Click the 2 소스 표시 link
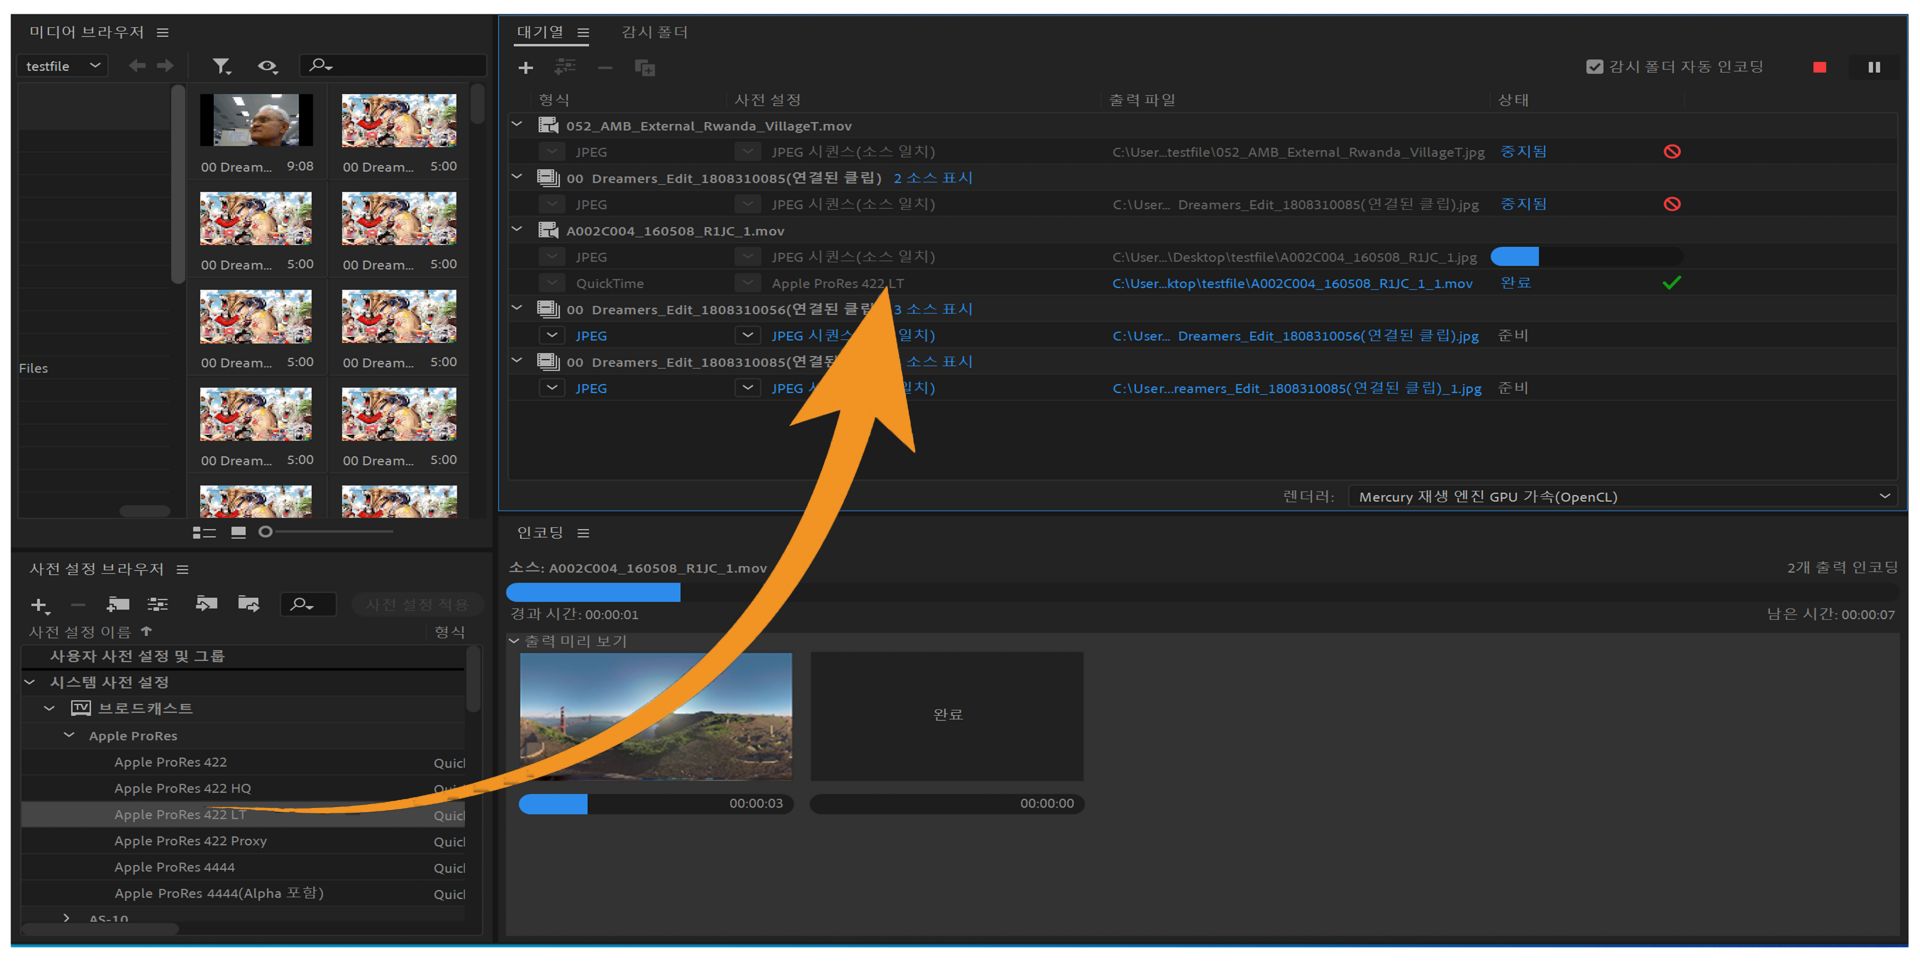This screenshot has height=966, width=1920. (933, 178)
